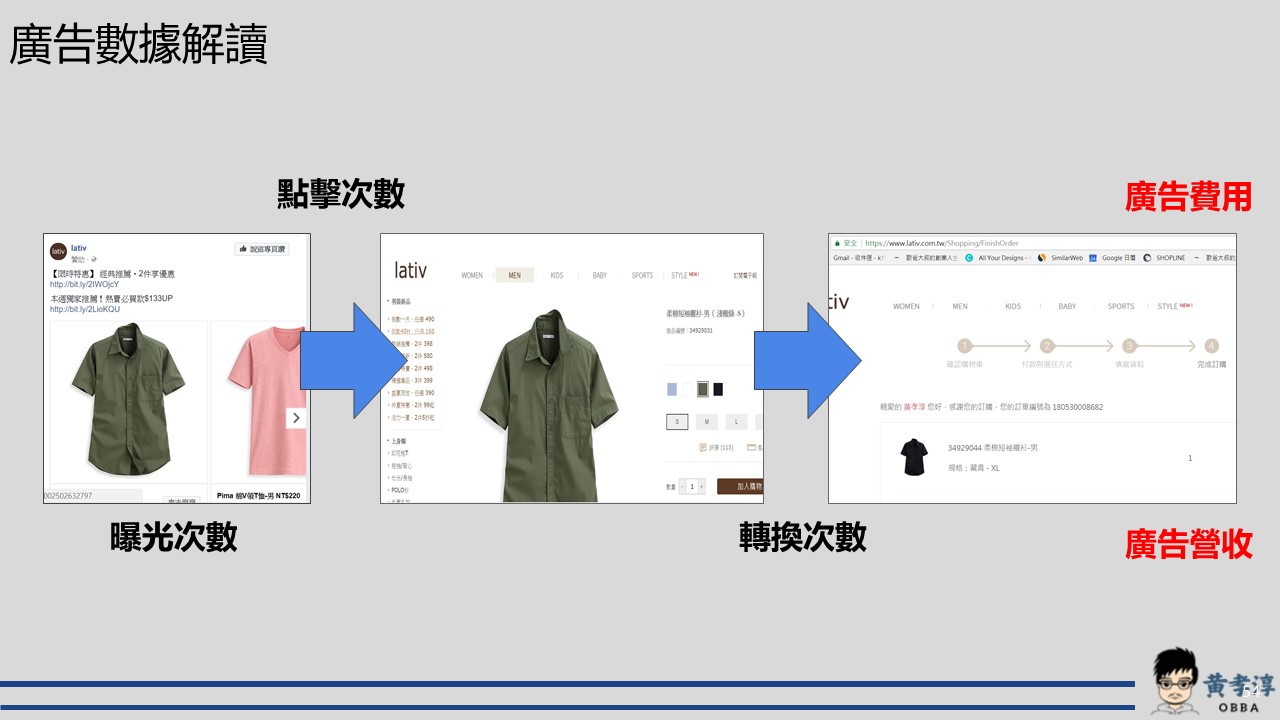Click sidebar item 2件 398

411,343
